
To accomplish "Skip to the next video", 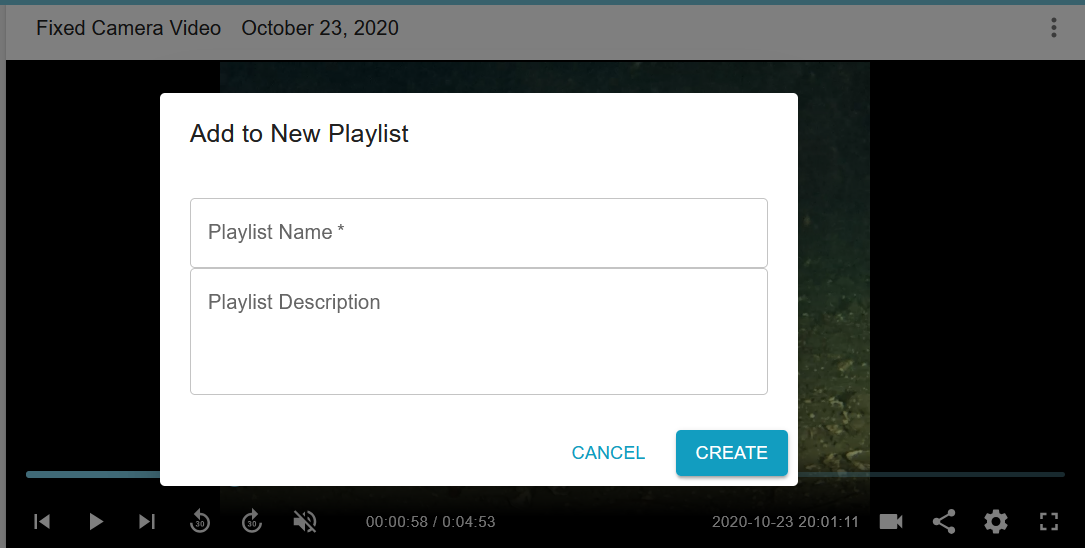I will 147,522.
